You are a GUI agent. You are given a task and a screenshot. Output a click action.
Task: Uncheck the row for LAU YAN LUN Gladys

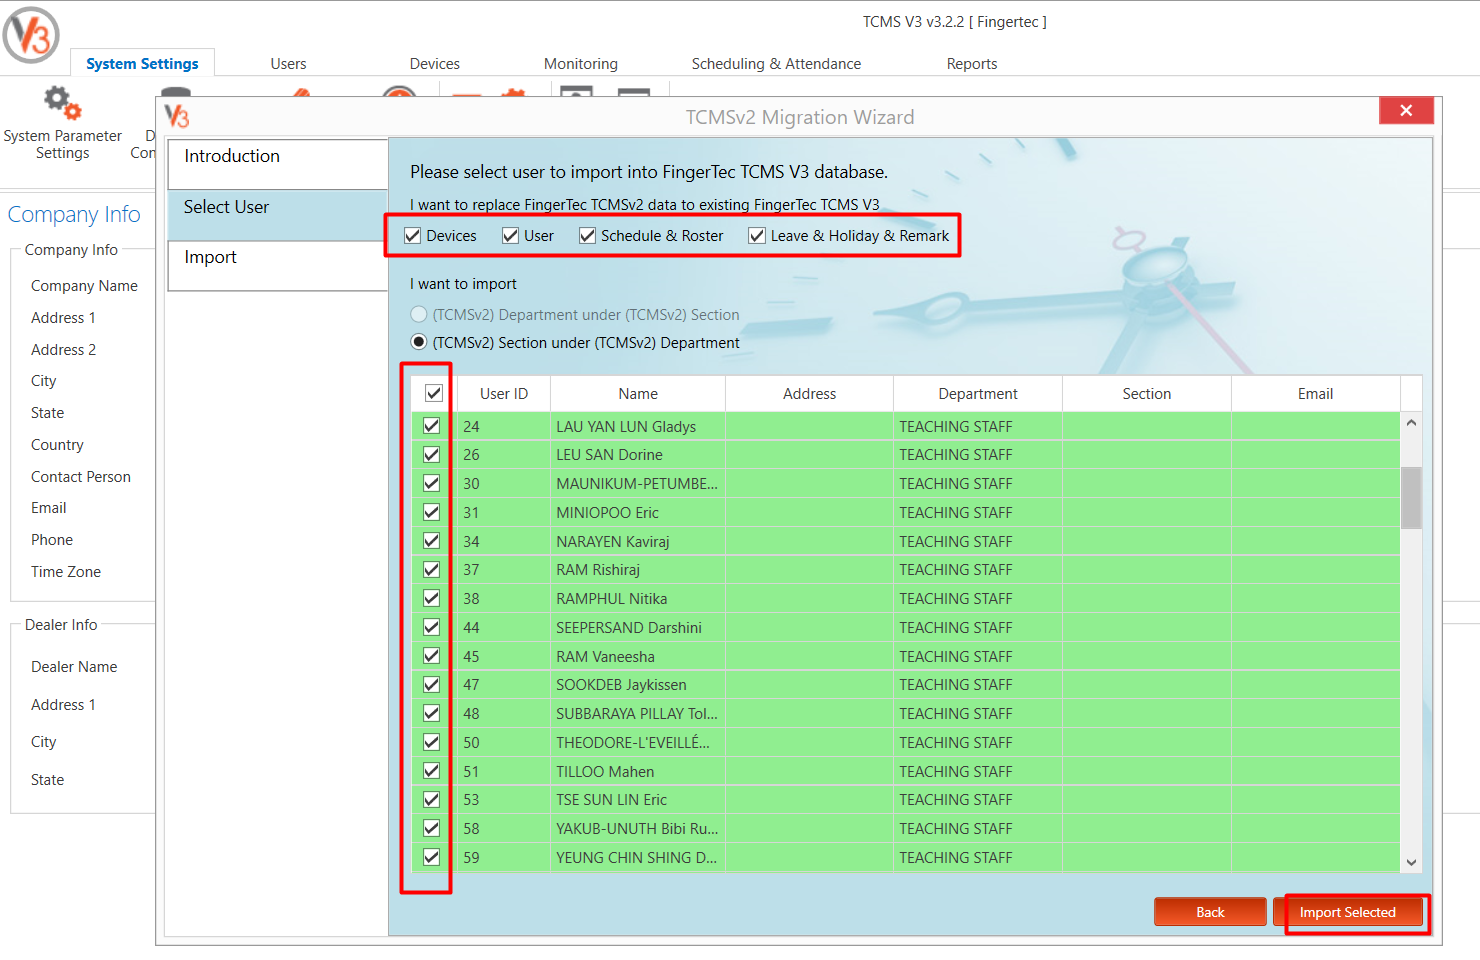pos(431,426)
